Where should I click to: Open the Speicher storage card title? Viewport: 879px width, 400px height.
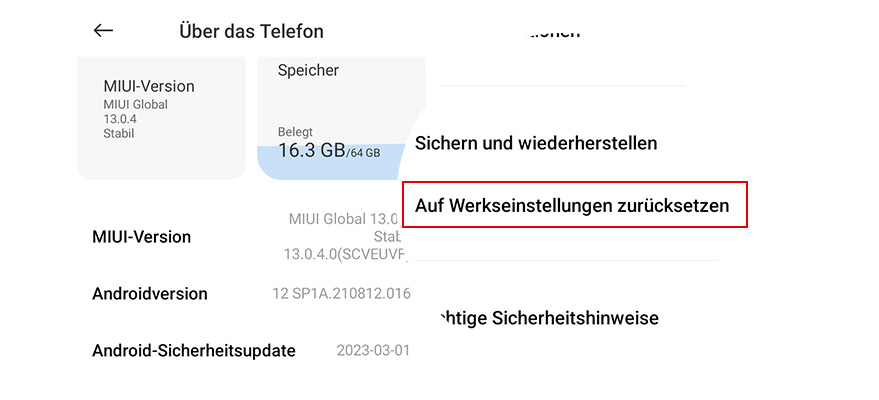(x=308, y=70)
